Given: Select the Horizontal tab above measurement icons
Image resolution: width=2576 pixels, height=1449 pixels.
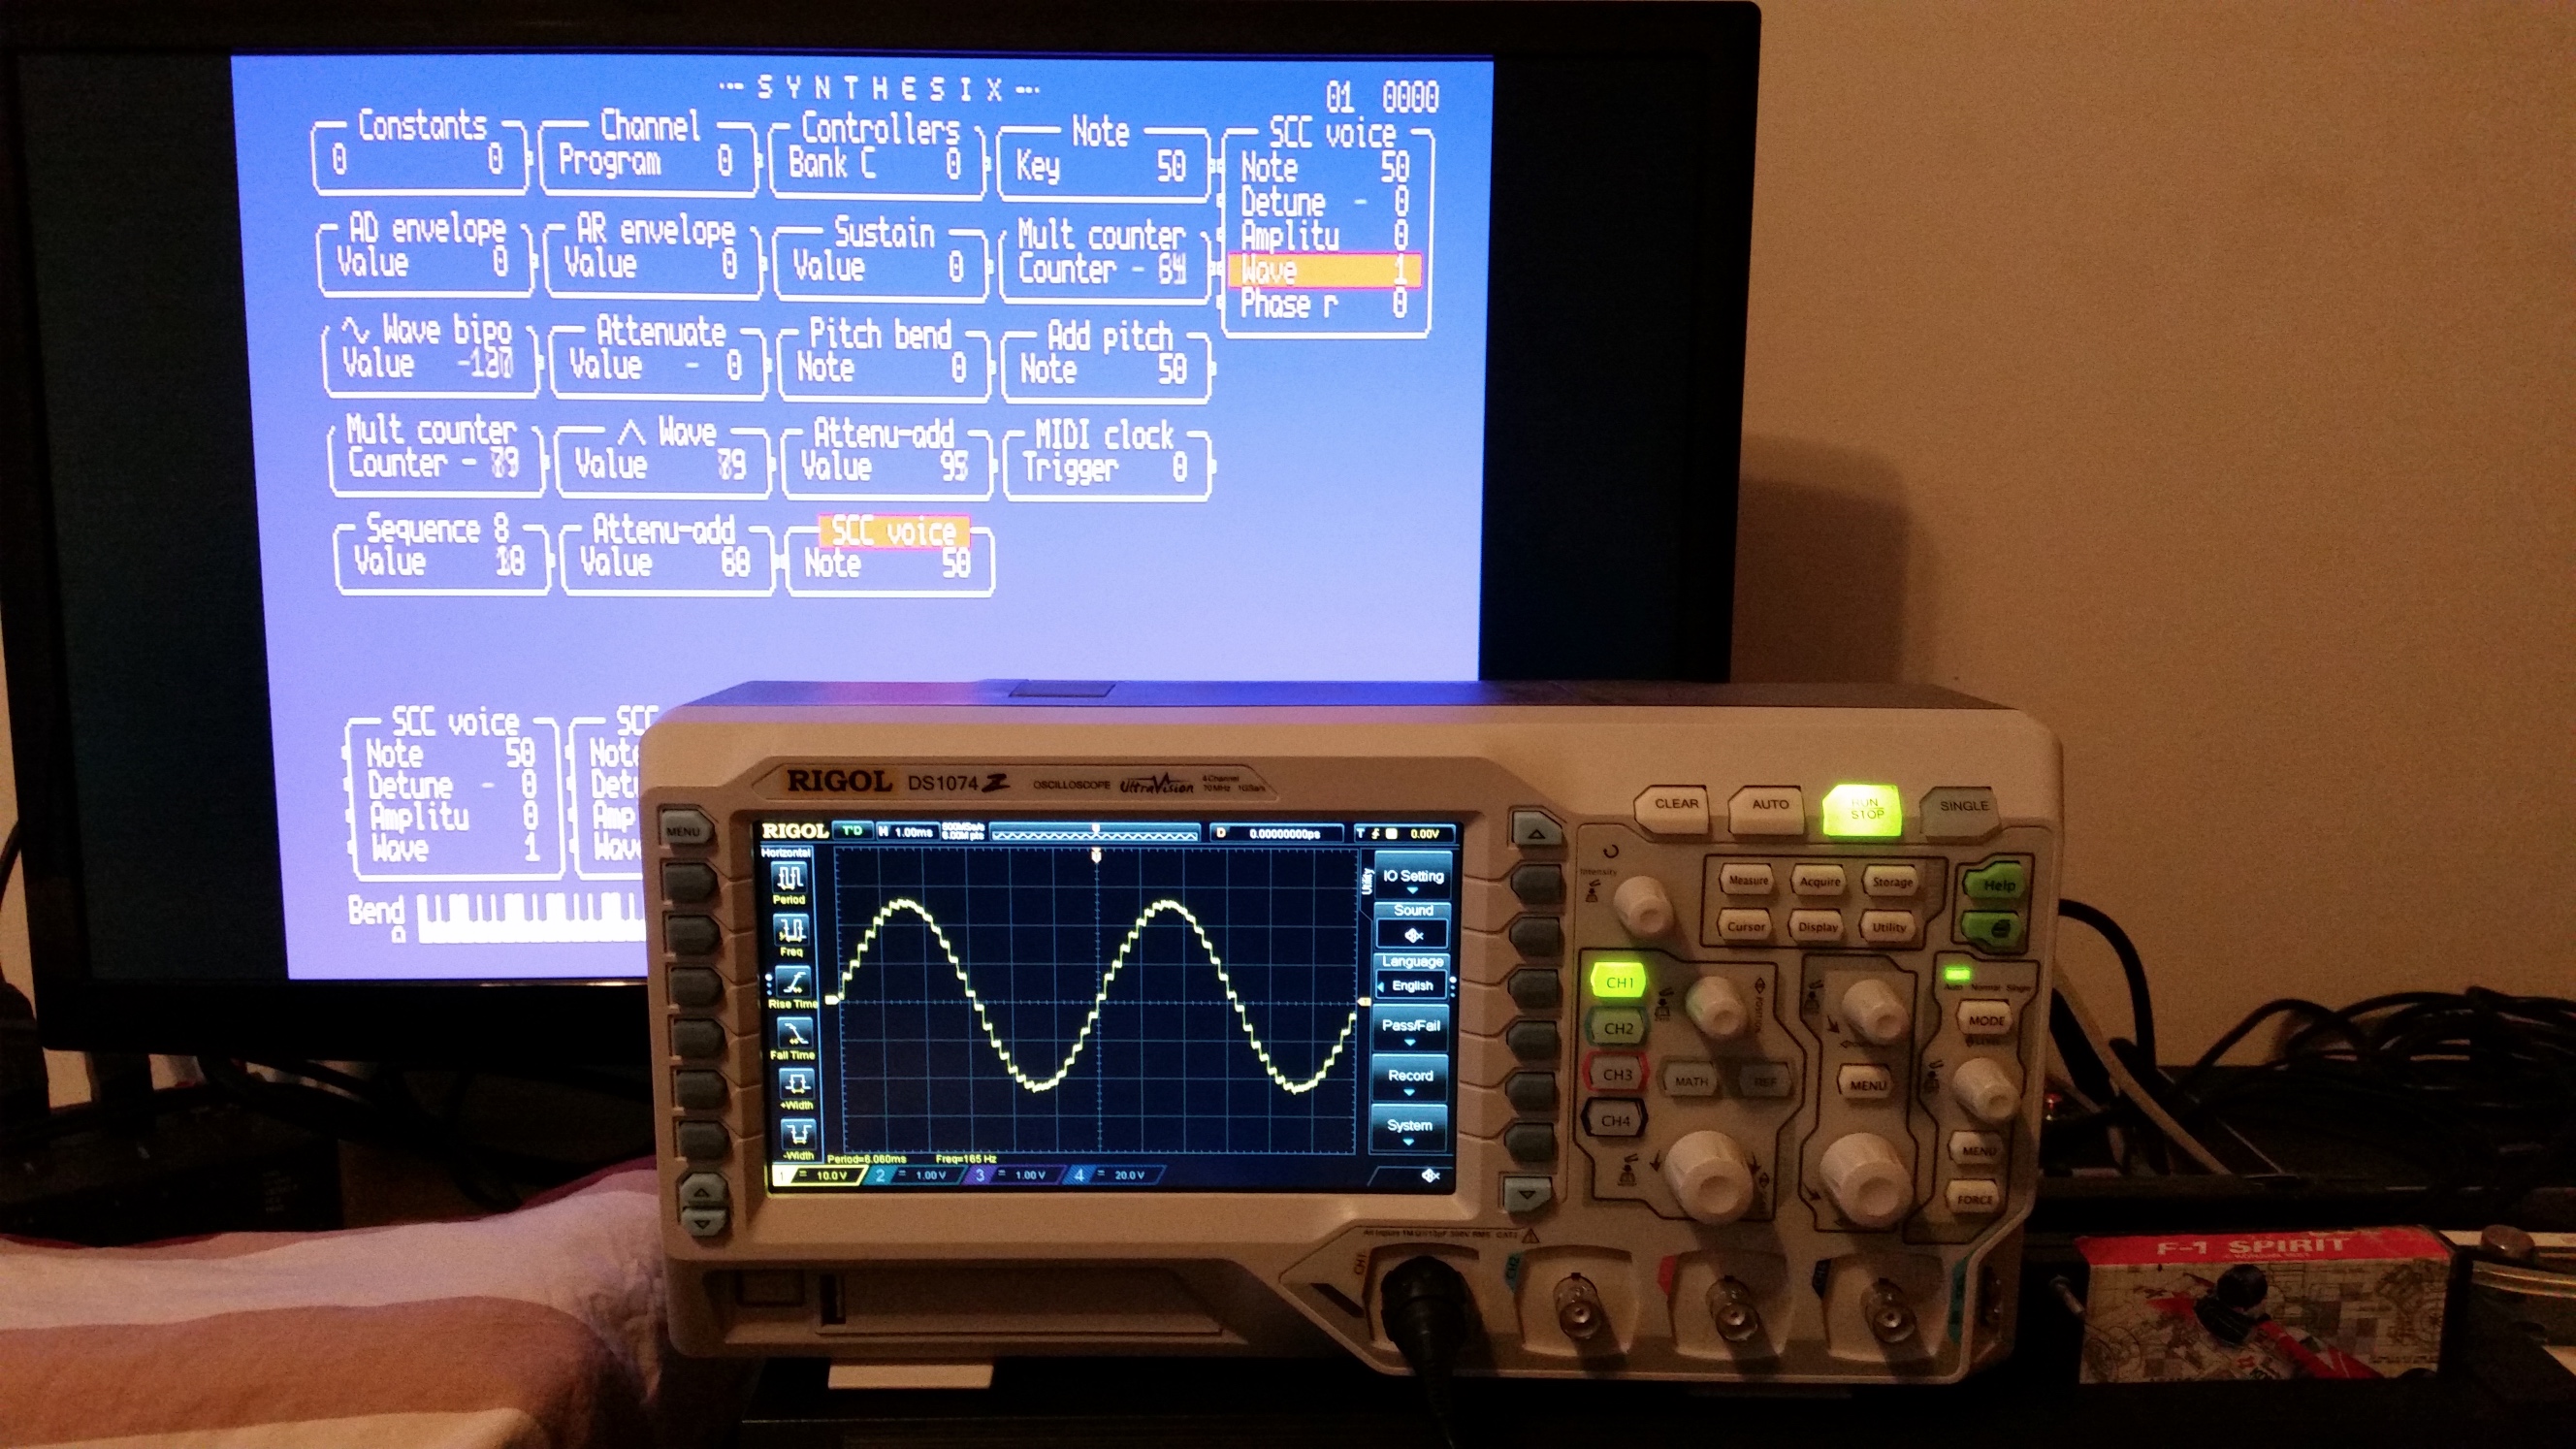Looking at the screenshot, I should (x=786, y=853).
